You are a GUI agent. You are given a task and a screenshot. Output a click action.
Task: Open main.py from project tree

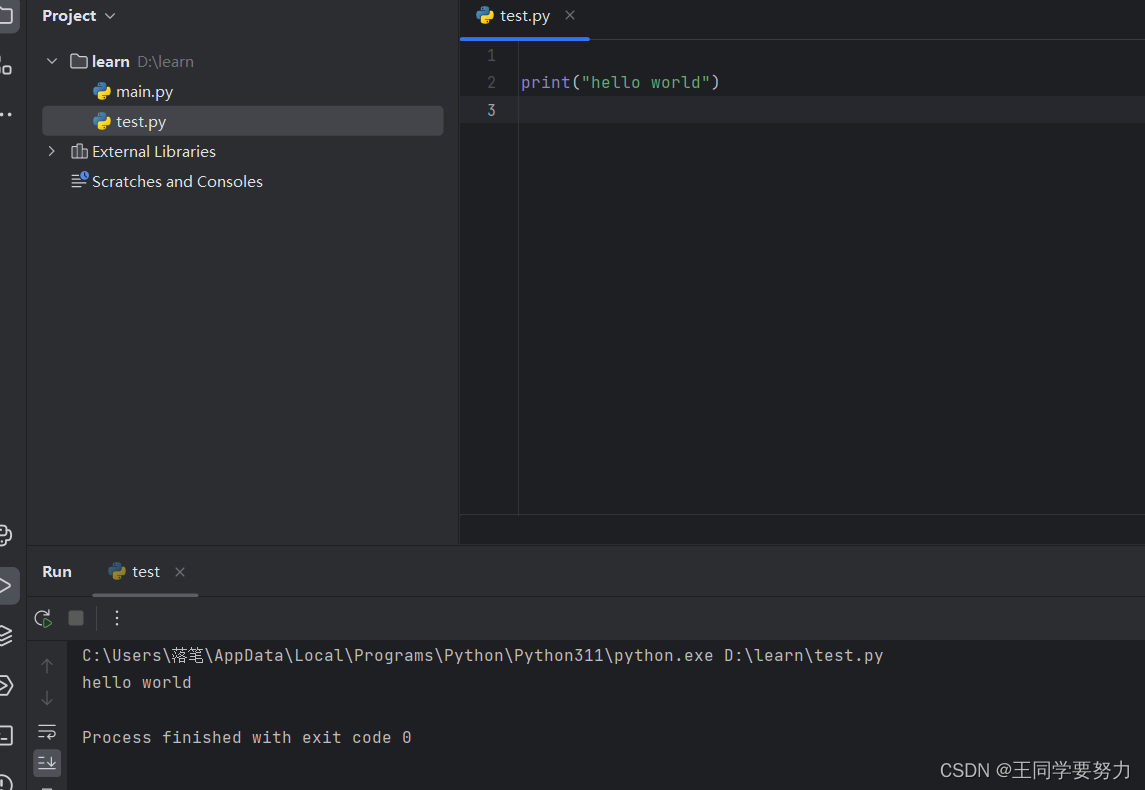point(144,91)
